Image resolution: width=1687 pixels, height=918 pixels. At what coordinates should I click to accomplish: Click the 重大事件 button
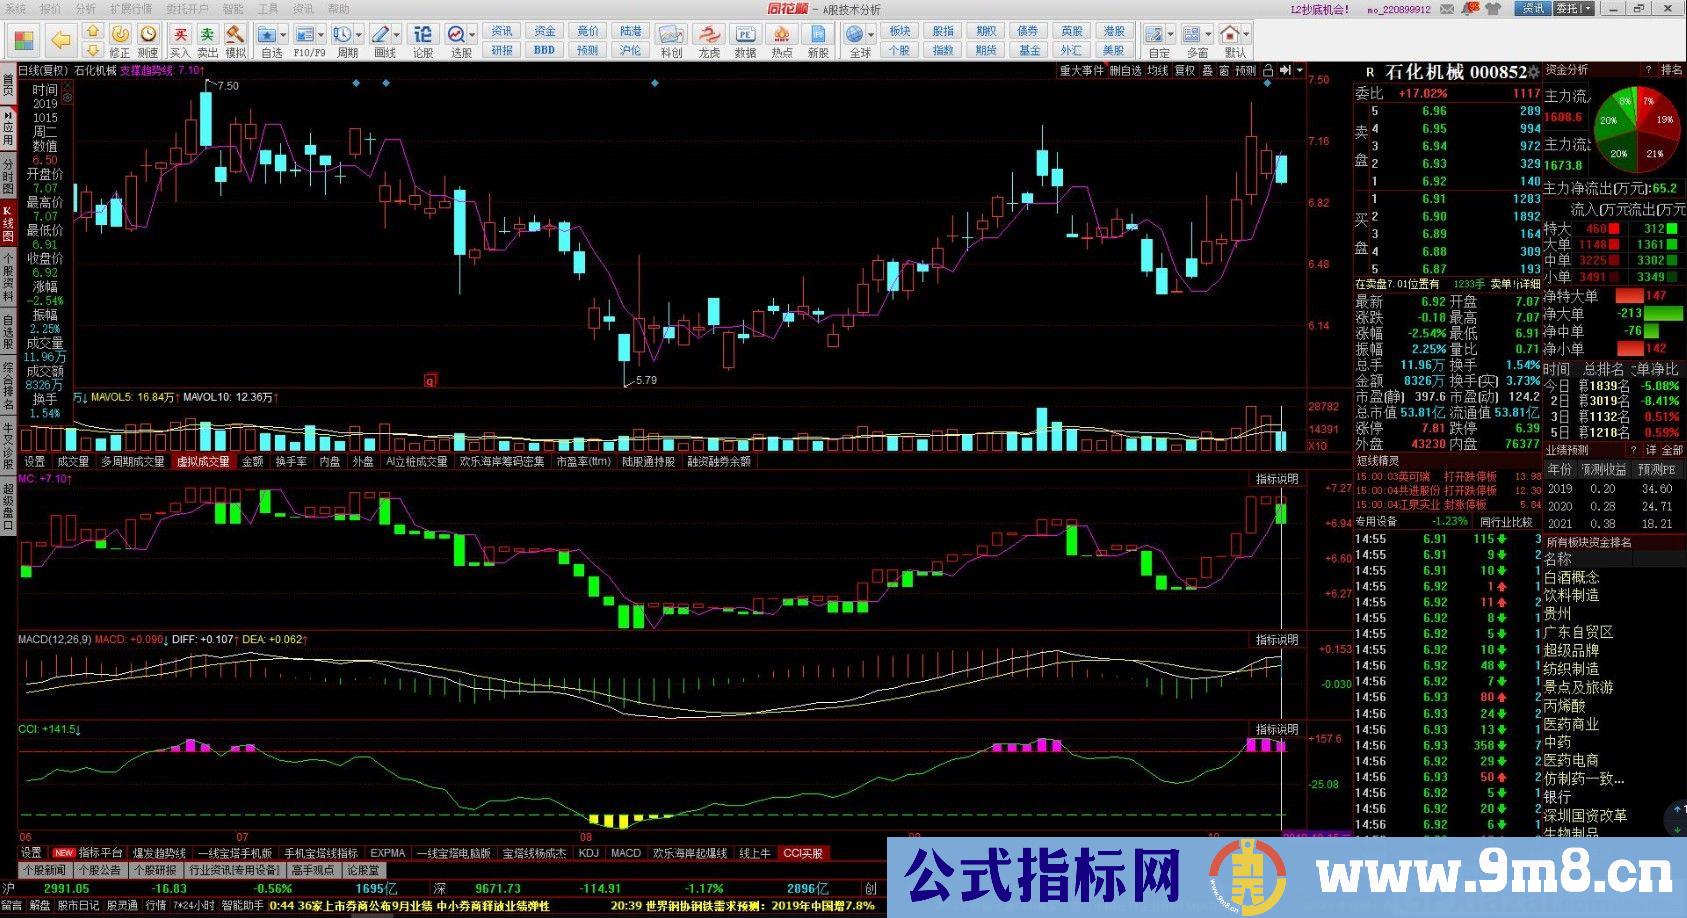1081,71
